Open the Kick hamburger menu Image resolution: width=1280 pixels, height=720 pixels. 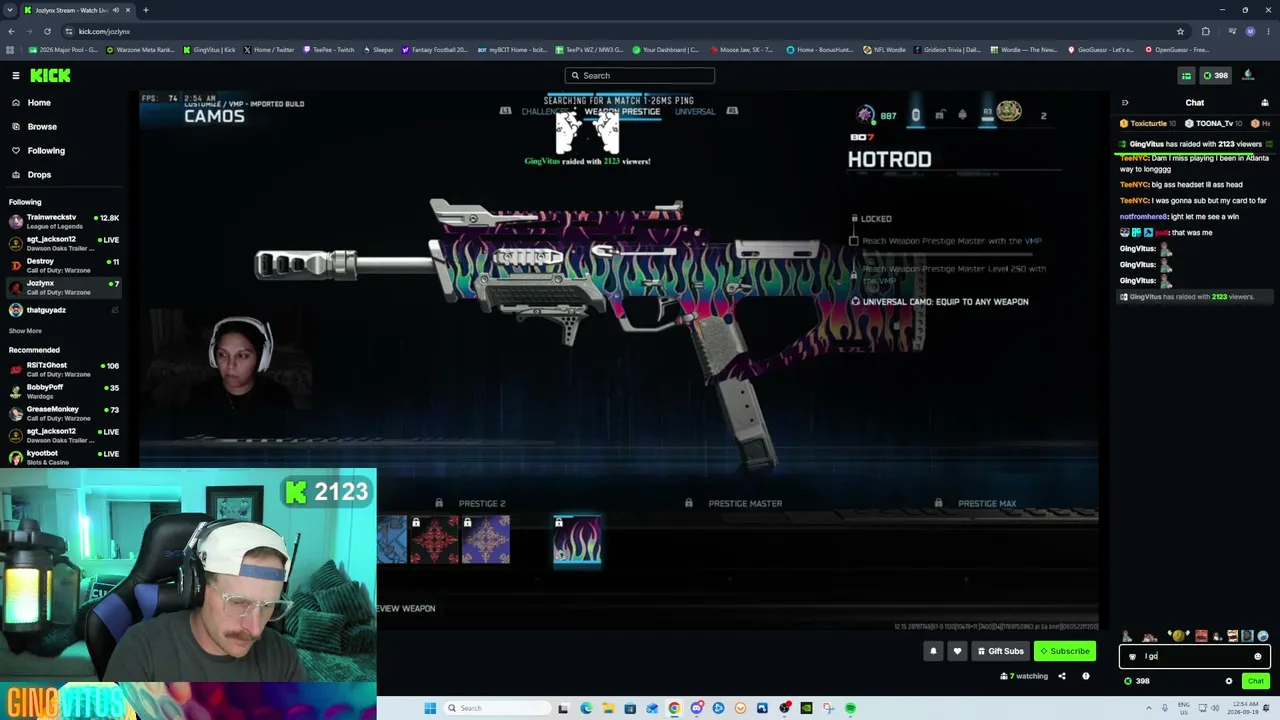pyautogui.click(x=16, y=76)
